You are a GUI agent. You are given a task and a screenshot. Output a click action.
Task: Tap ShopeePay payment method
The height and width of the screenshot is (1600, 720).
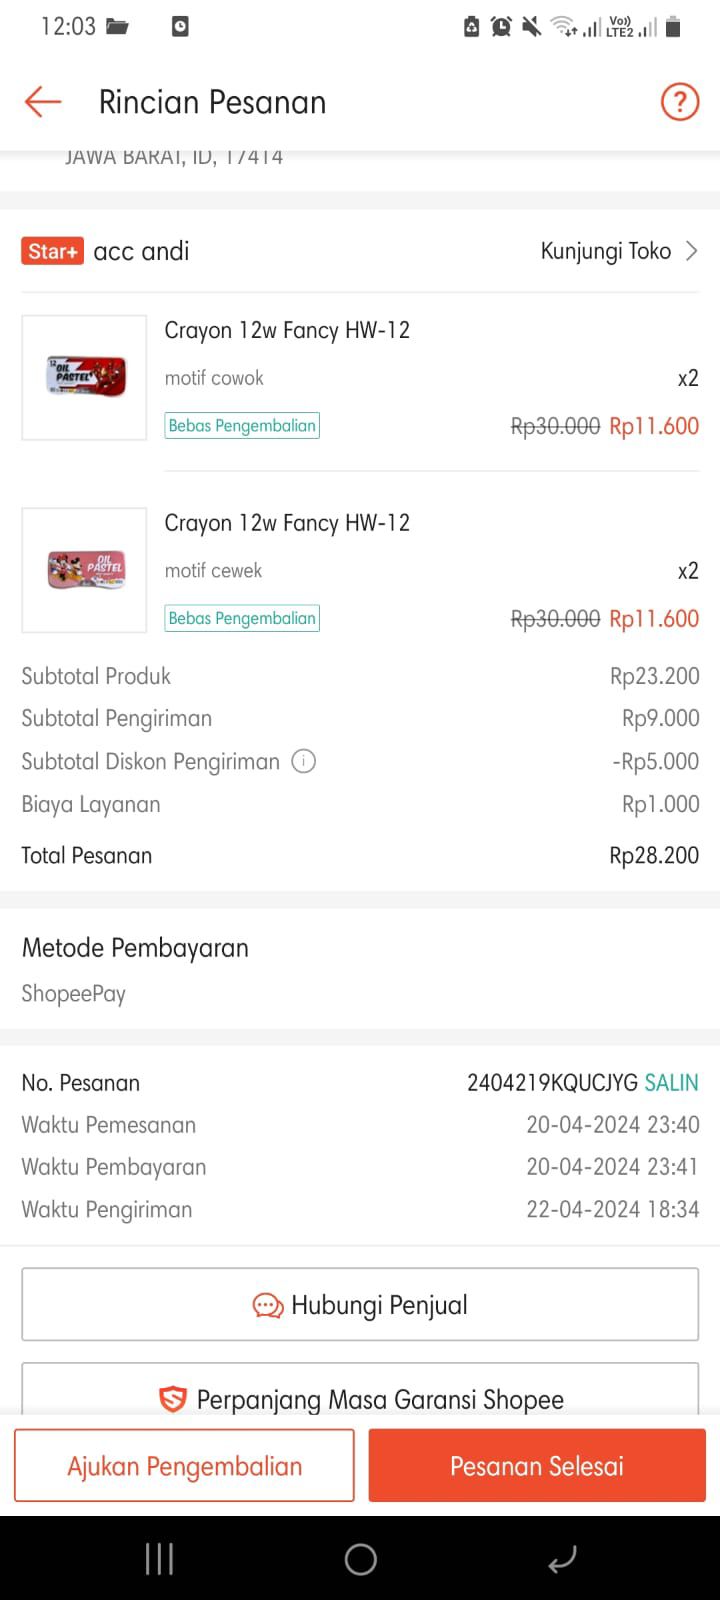[x=74, y=994]
